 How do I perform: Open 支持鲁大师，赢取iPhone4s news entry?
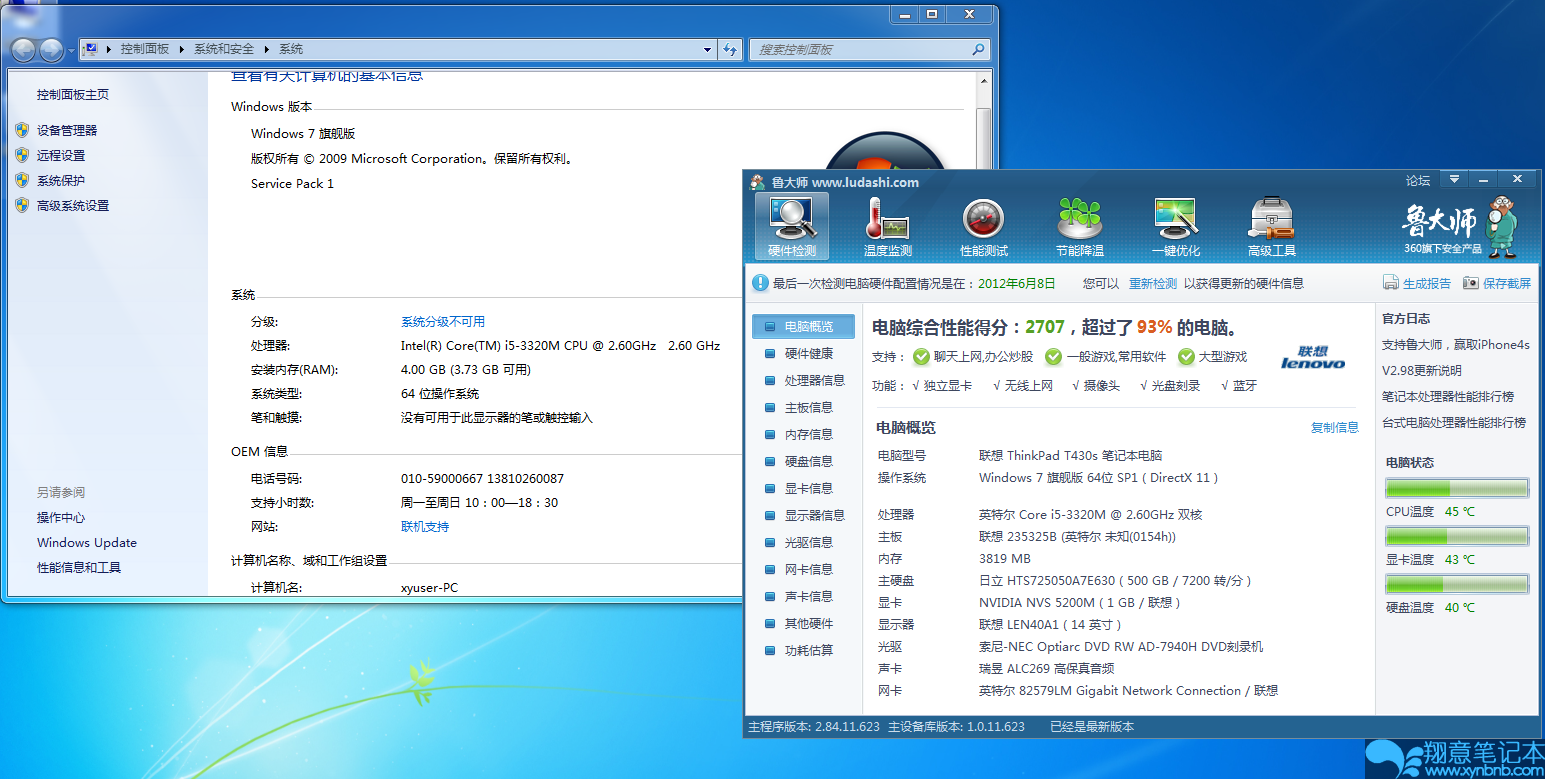pos(1456,345)
